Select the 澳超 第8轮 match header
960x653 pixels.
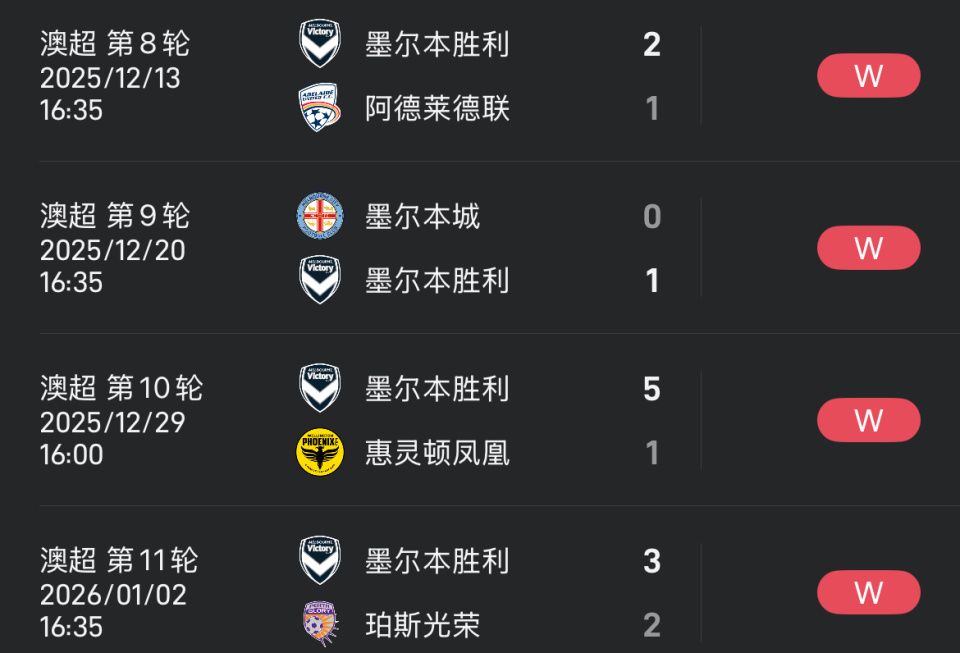[114, 44]
